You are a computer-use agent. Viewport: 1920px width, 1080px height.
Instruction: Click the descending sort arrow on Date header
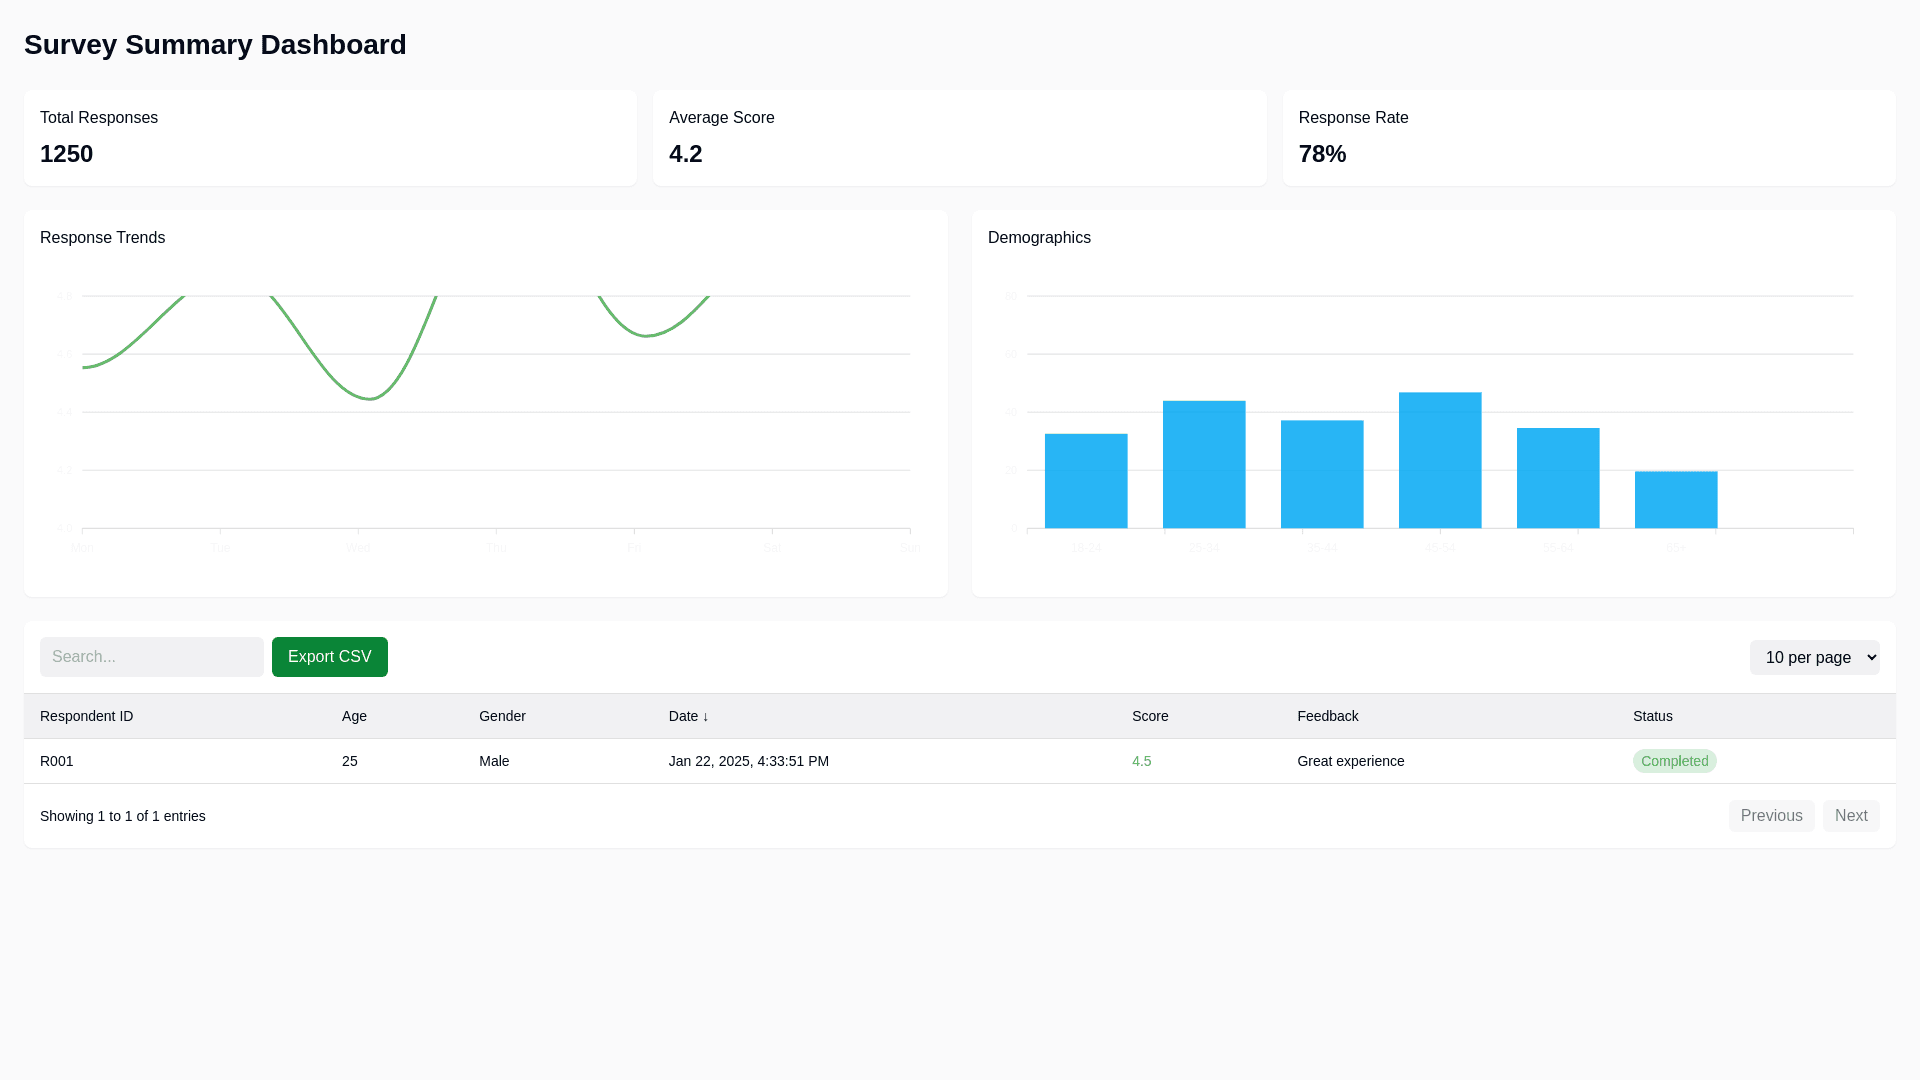705,717
